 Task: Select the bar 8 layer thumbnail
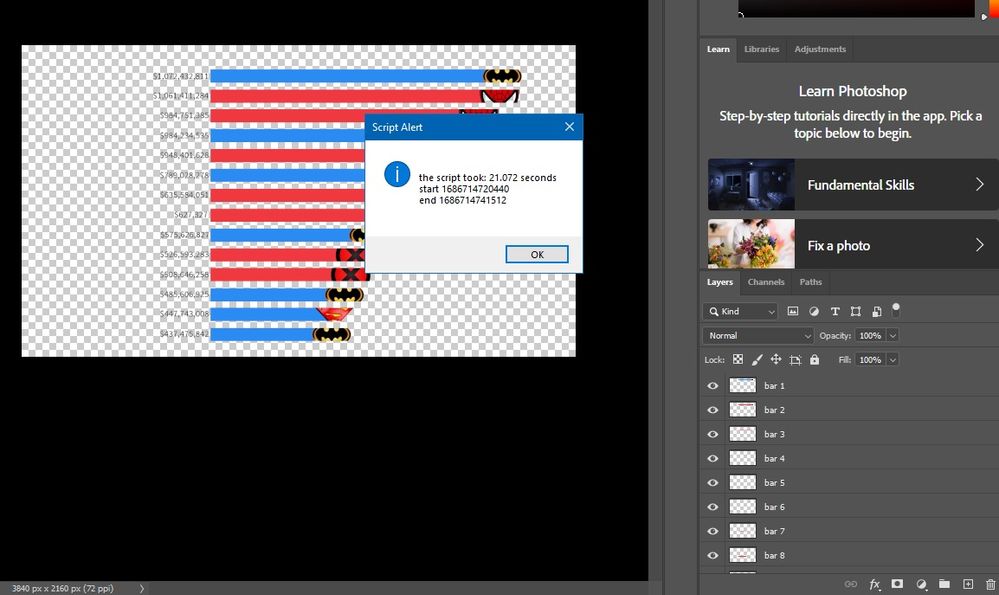pyautogui.click(x=742, y=555)
